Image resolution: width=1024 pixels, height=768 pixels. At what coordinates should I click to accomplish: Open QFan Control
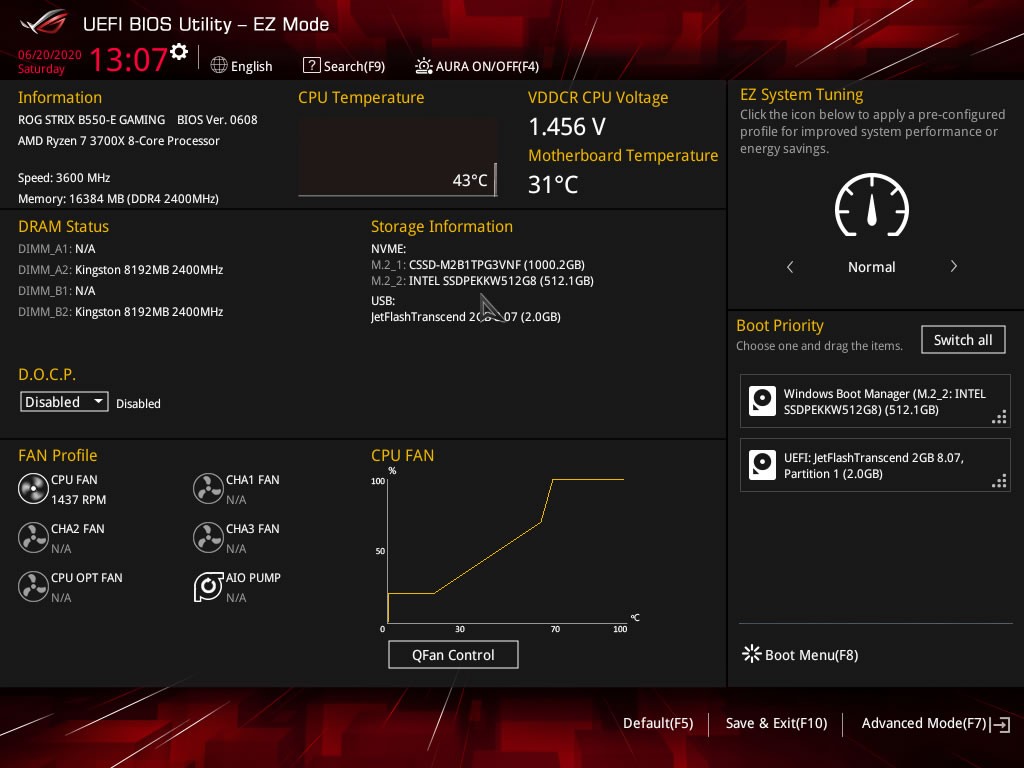pyautogui.click(x=453, y=654)
